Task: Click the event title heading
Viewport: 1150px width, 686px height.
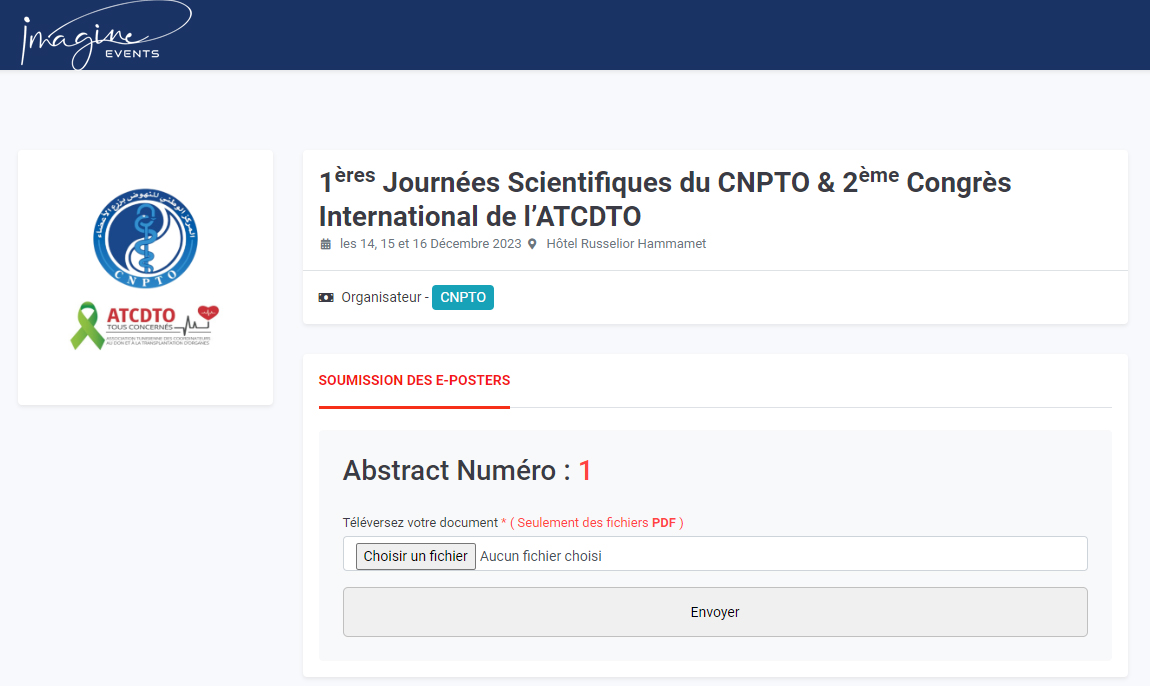Action: click(665, 198)
